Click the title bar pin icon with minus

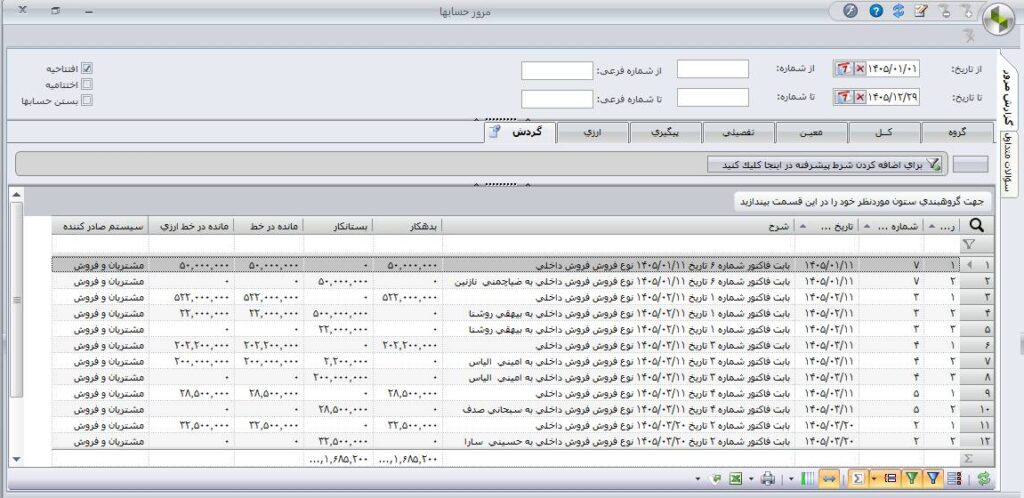tap(944, 11)
